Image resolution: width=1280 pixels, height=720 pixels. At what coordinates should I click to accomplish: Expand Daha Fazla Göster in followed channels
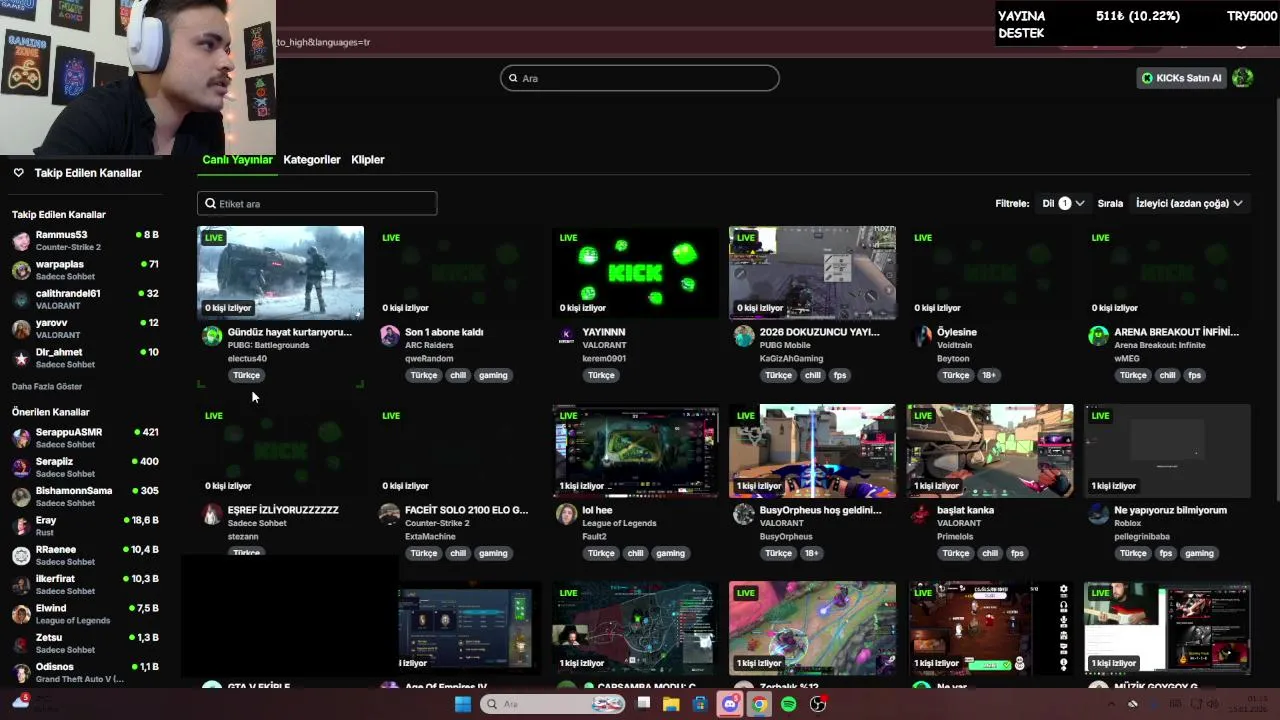(x=47, y=386)
